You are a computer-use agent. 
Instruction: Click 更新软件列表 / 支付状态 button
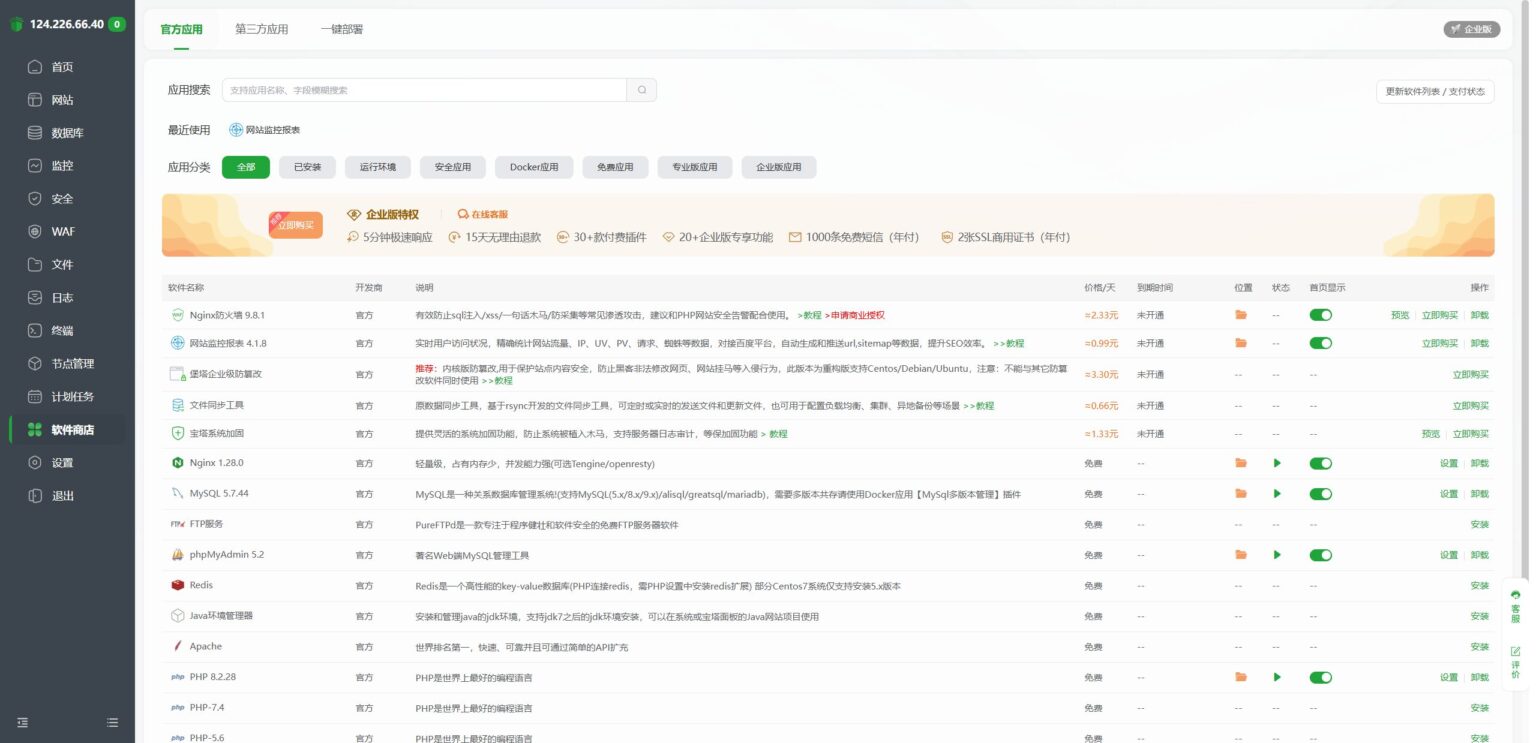click(1435, 91)
